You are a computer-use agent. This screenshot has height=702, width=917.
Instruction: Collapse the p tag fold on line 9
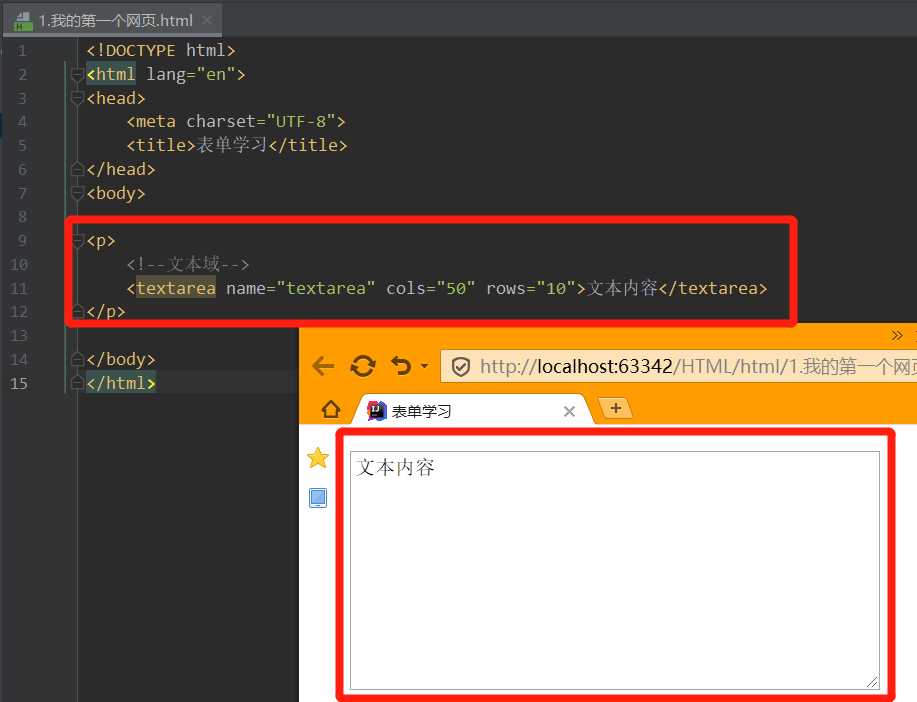pyautogui.click(x=78, y=240)
